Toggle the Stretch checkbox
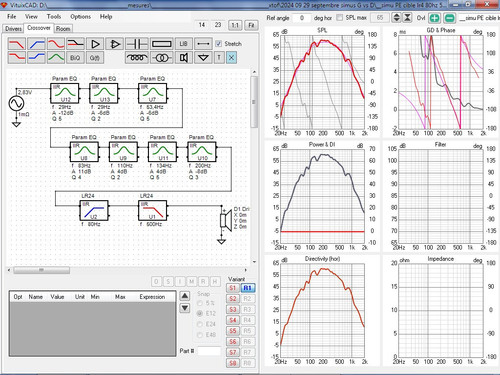 click(219, 44)
